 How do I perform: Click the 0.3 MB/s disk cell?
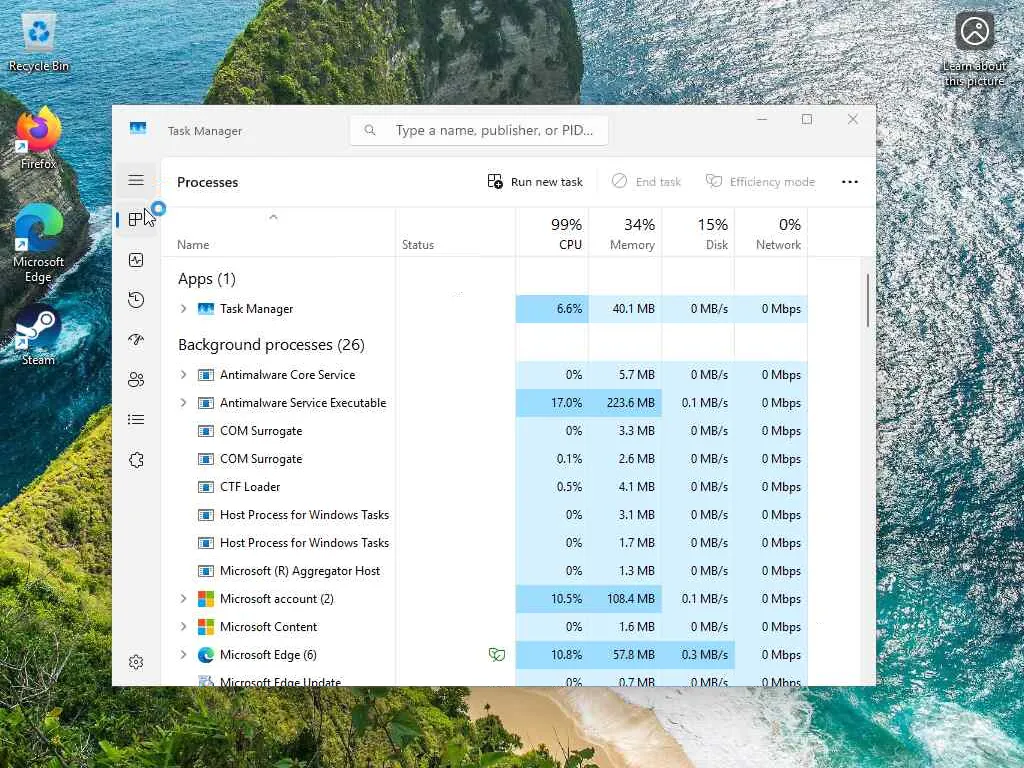pyautogui.click(x=698, y=654)
